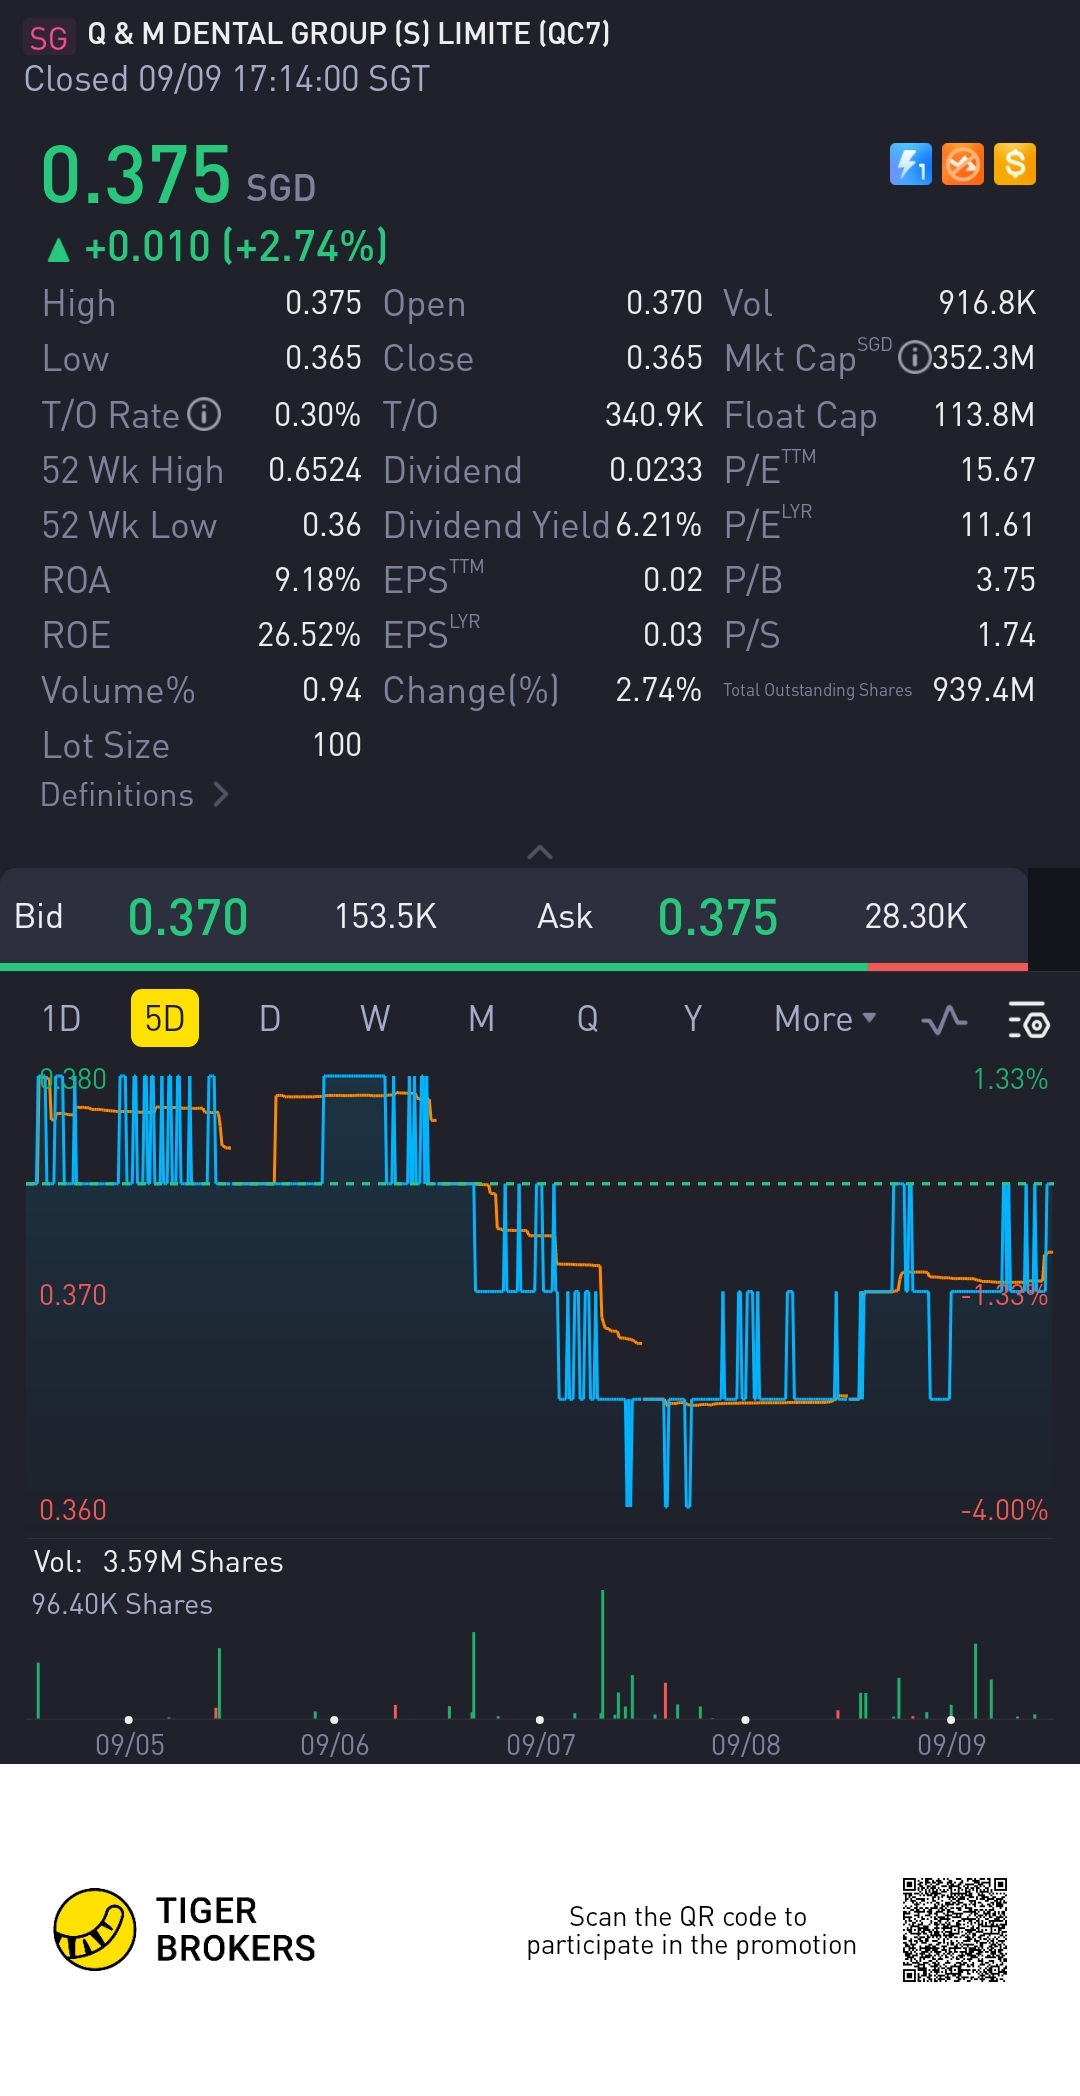Tap the Tiger Brokers logo

[95, 1929]
